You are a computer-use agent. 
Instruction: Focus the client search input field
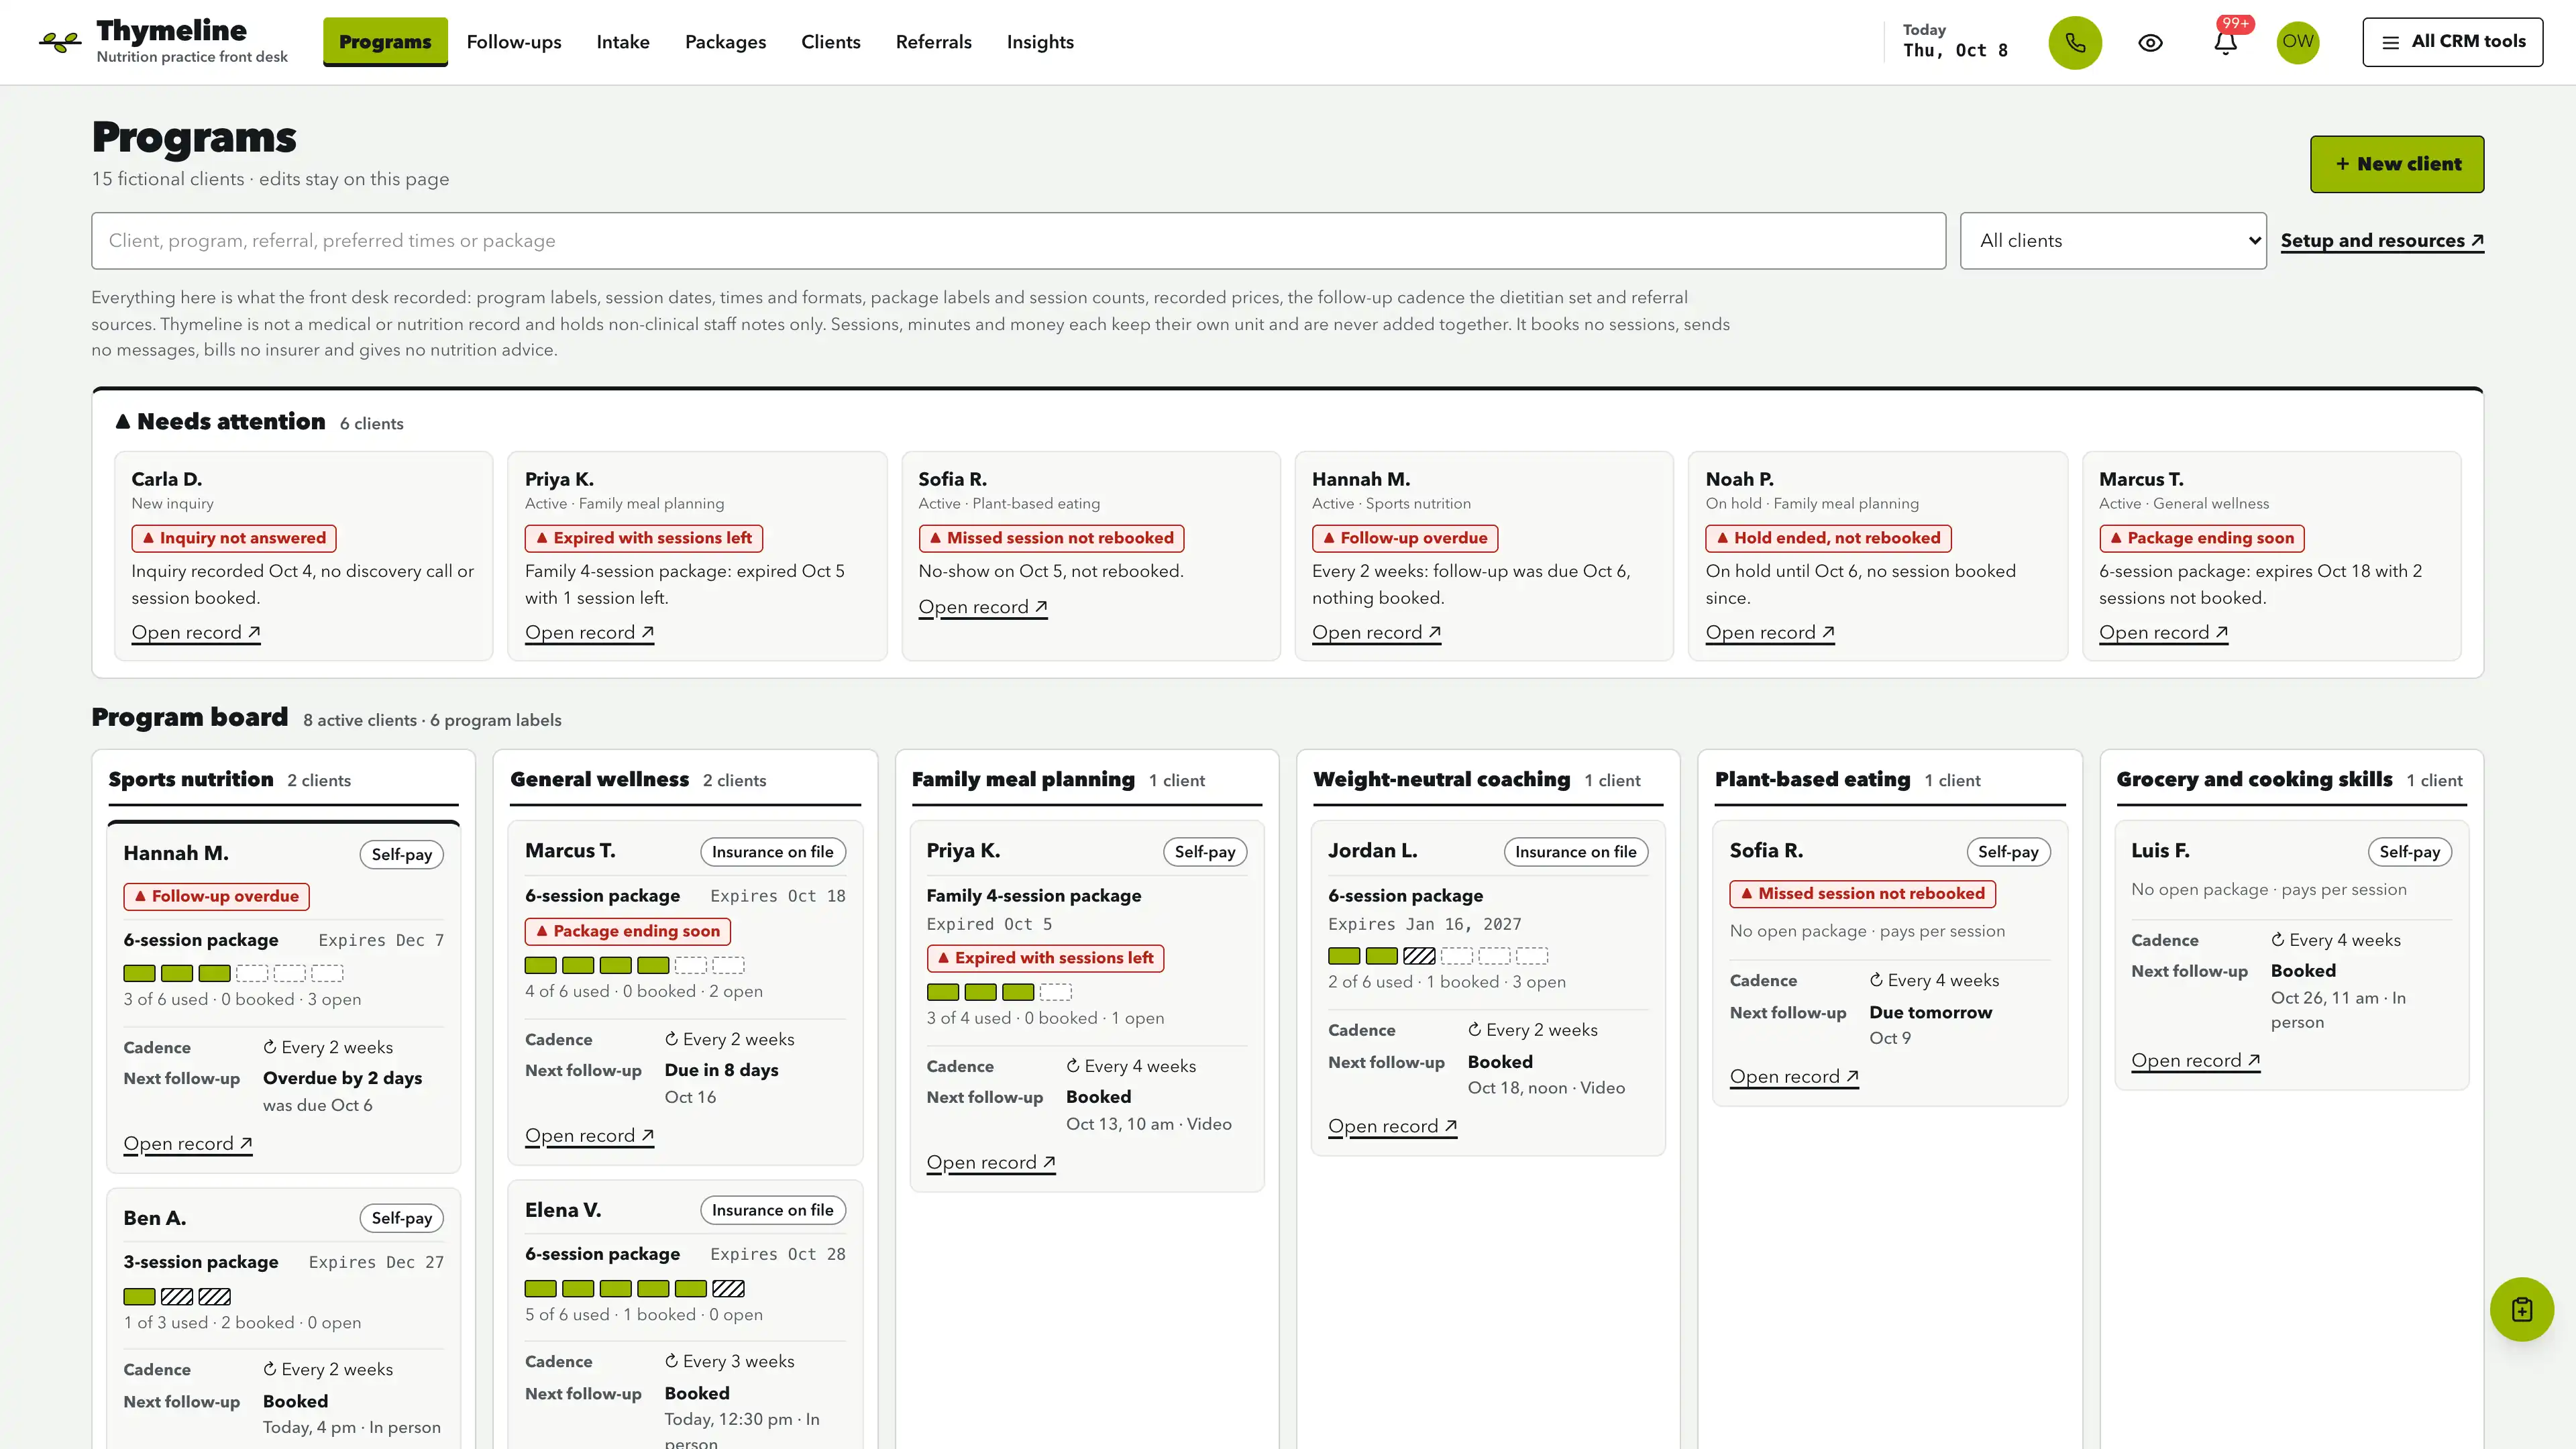point(1018,241)
